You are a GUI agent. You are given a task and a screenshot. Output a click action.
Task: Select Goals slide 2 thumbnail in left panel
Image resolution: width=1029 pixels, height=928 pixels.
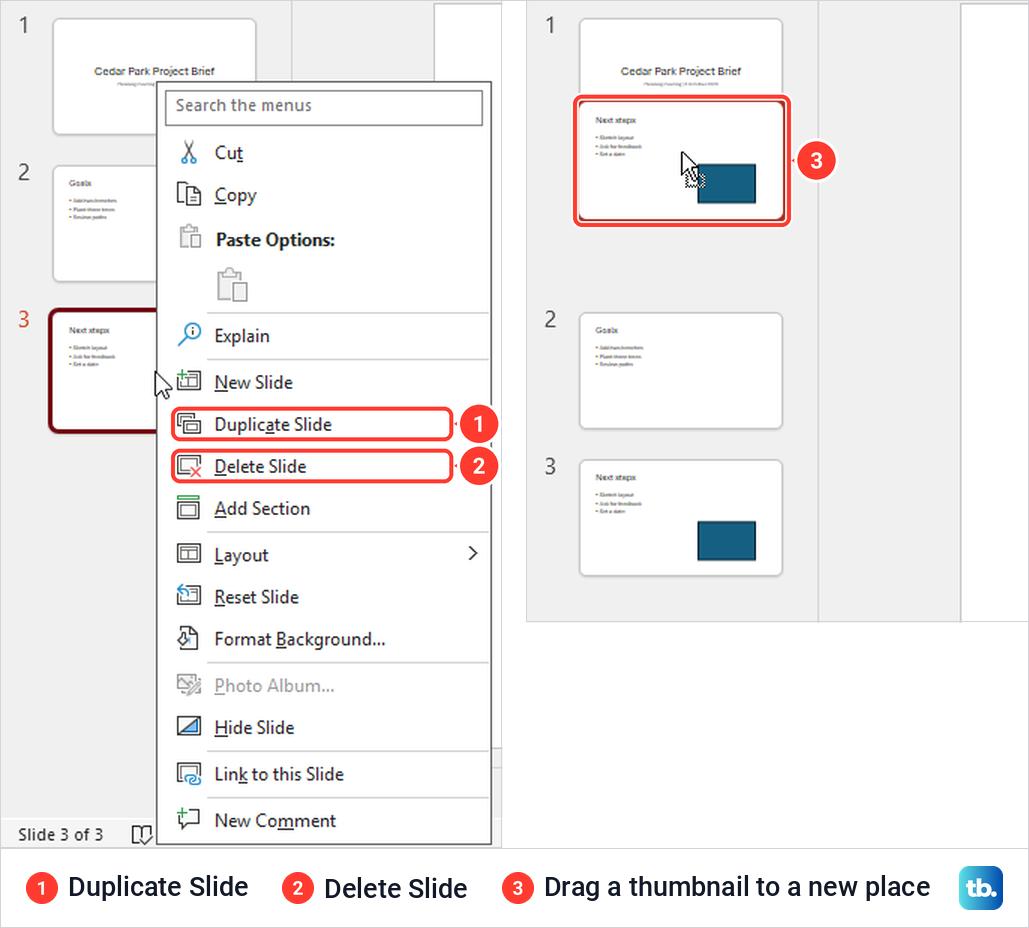[105, 223]
